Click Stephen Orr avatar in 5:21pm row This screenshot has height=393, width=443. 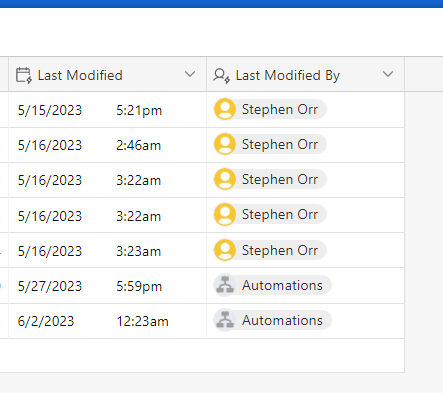click(225, 109)
